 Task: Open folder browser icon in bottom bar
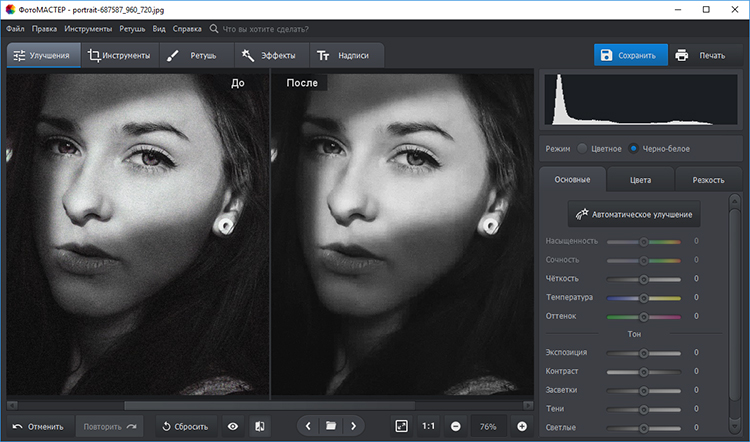click(331, 426)
